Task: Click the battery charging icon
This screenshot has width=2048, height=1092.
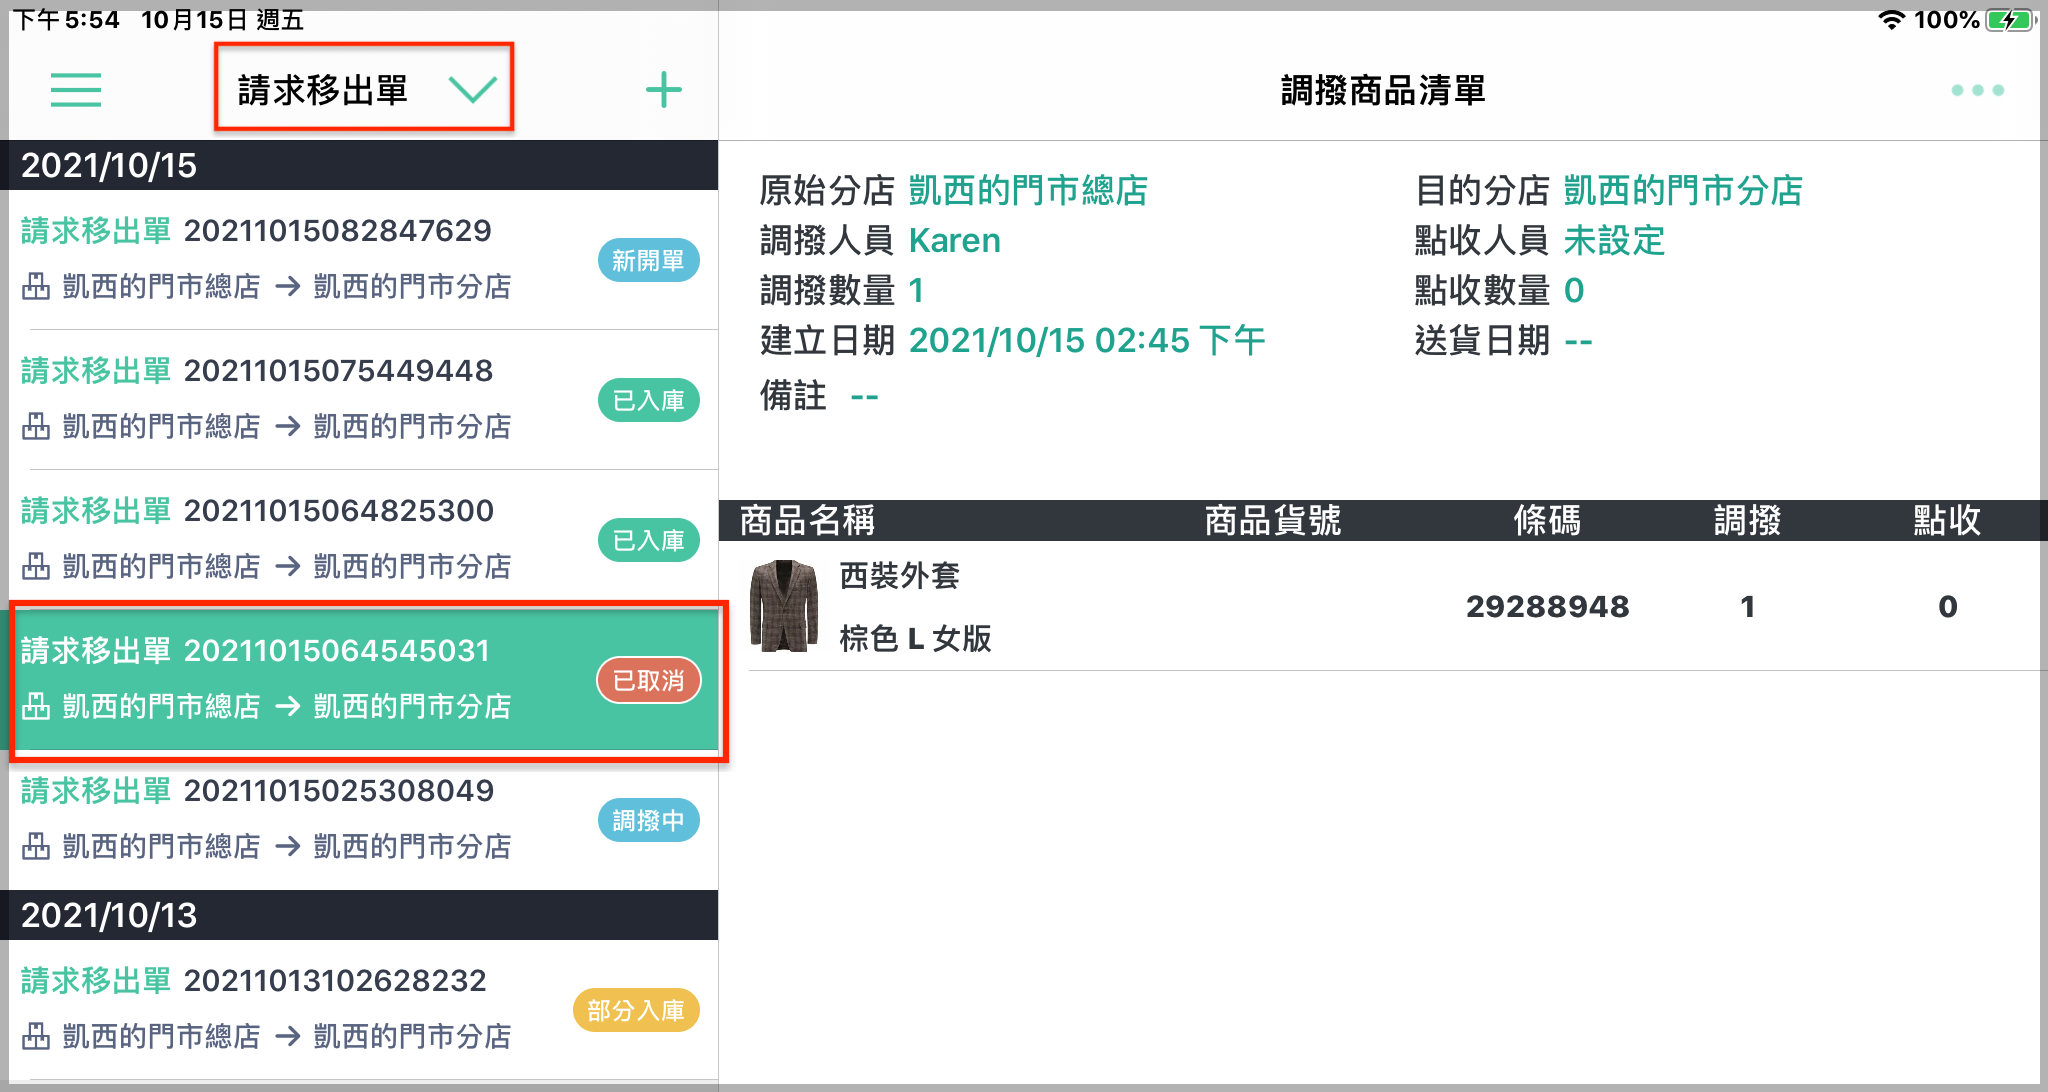Action: coord(2011,20)
